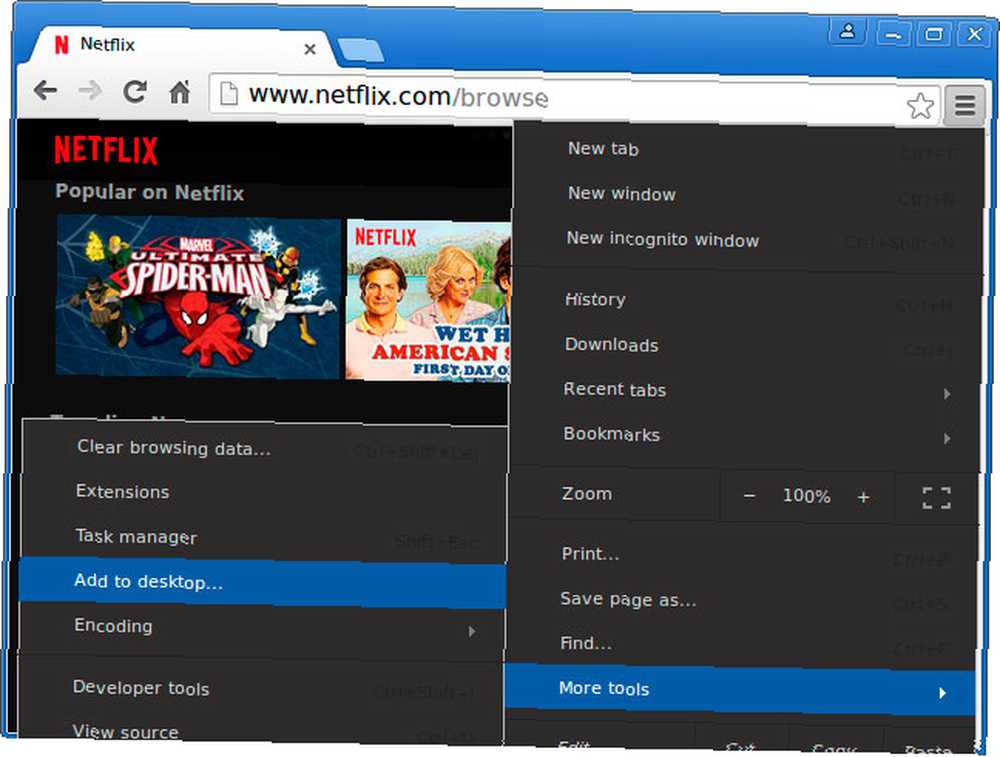Click the Netflix logo on the page

106,150
